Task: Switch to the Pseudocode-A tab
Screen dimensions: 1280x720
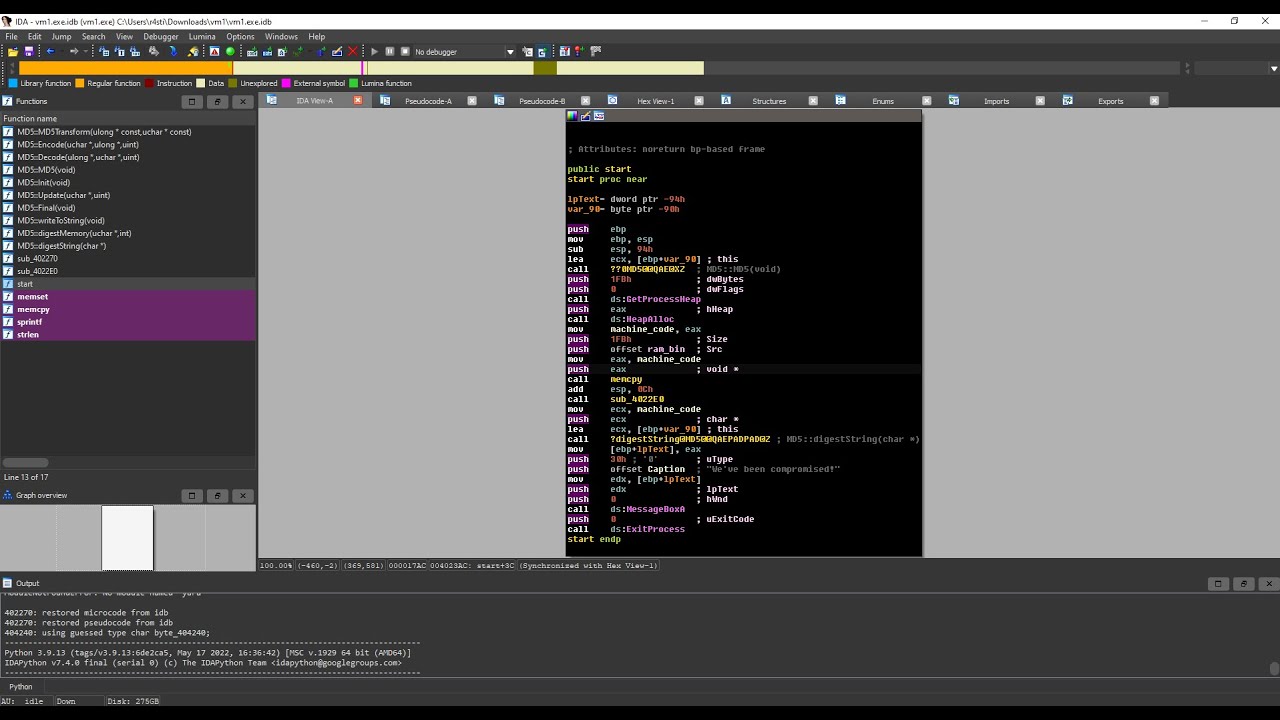Action: (x=428, y=101)
